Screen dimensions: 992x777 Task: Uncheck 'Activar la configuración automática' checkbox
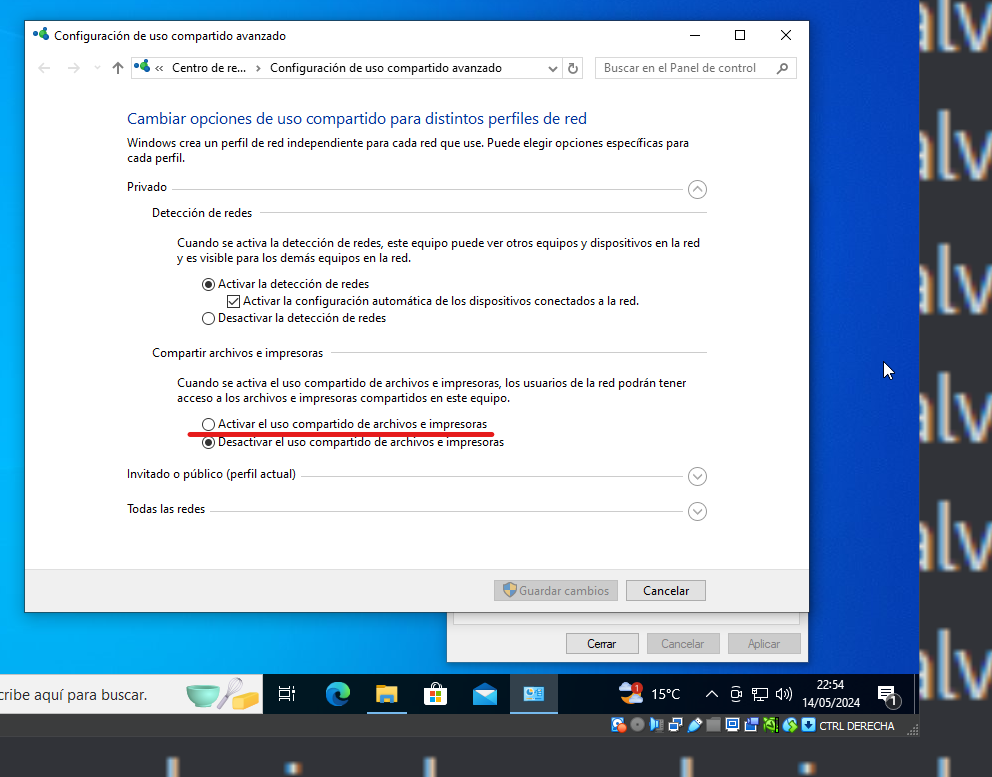click(233, 301)
